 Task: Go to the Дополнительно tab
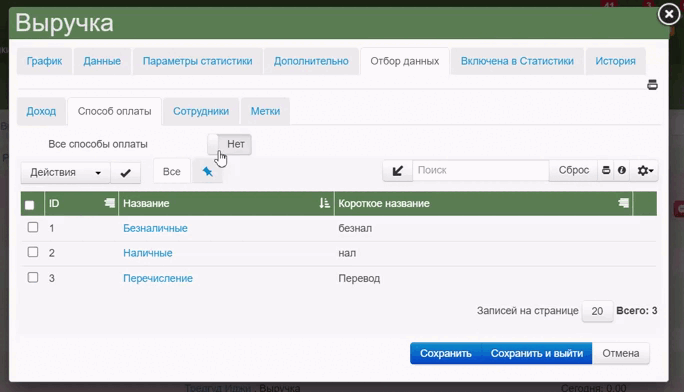[311, 61]
